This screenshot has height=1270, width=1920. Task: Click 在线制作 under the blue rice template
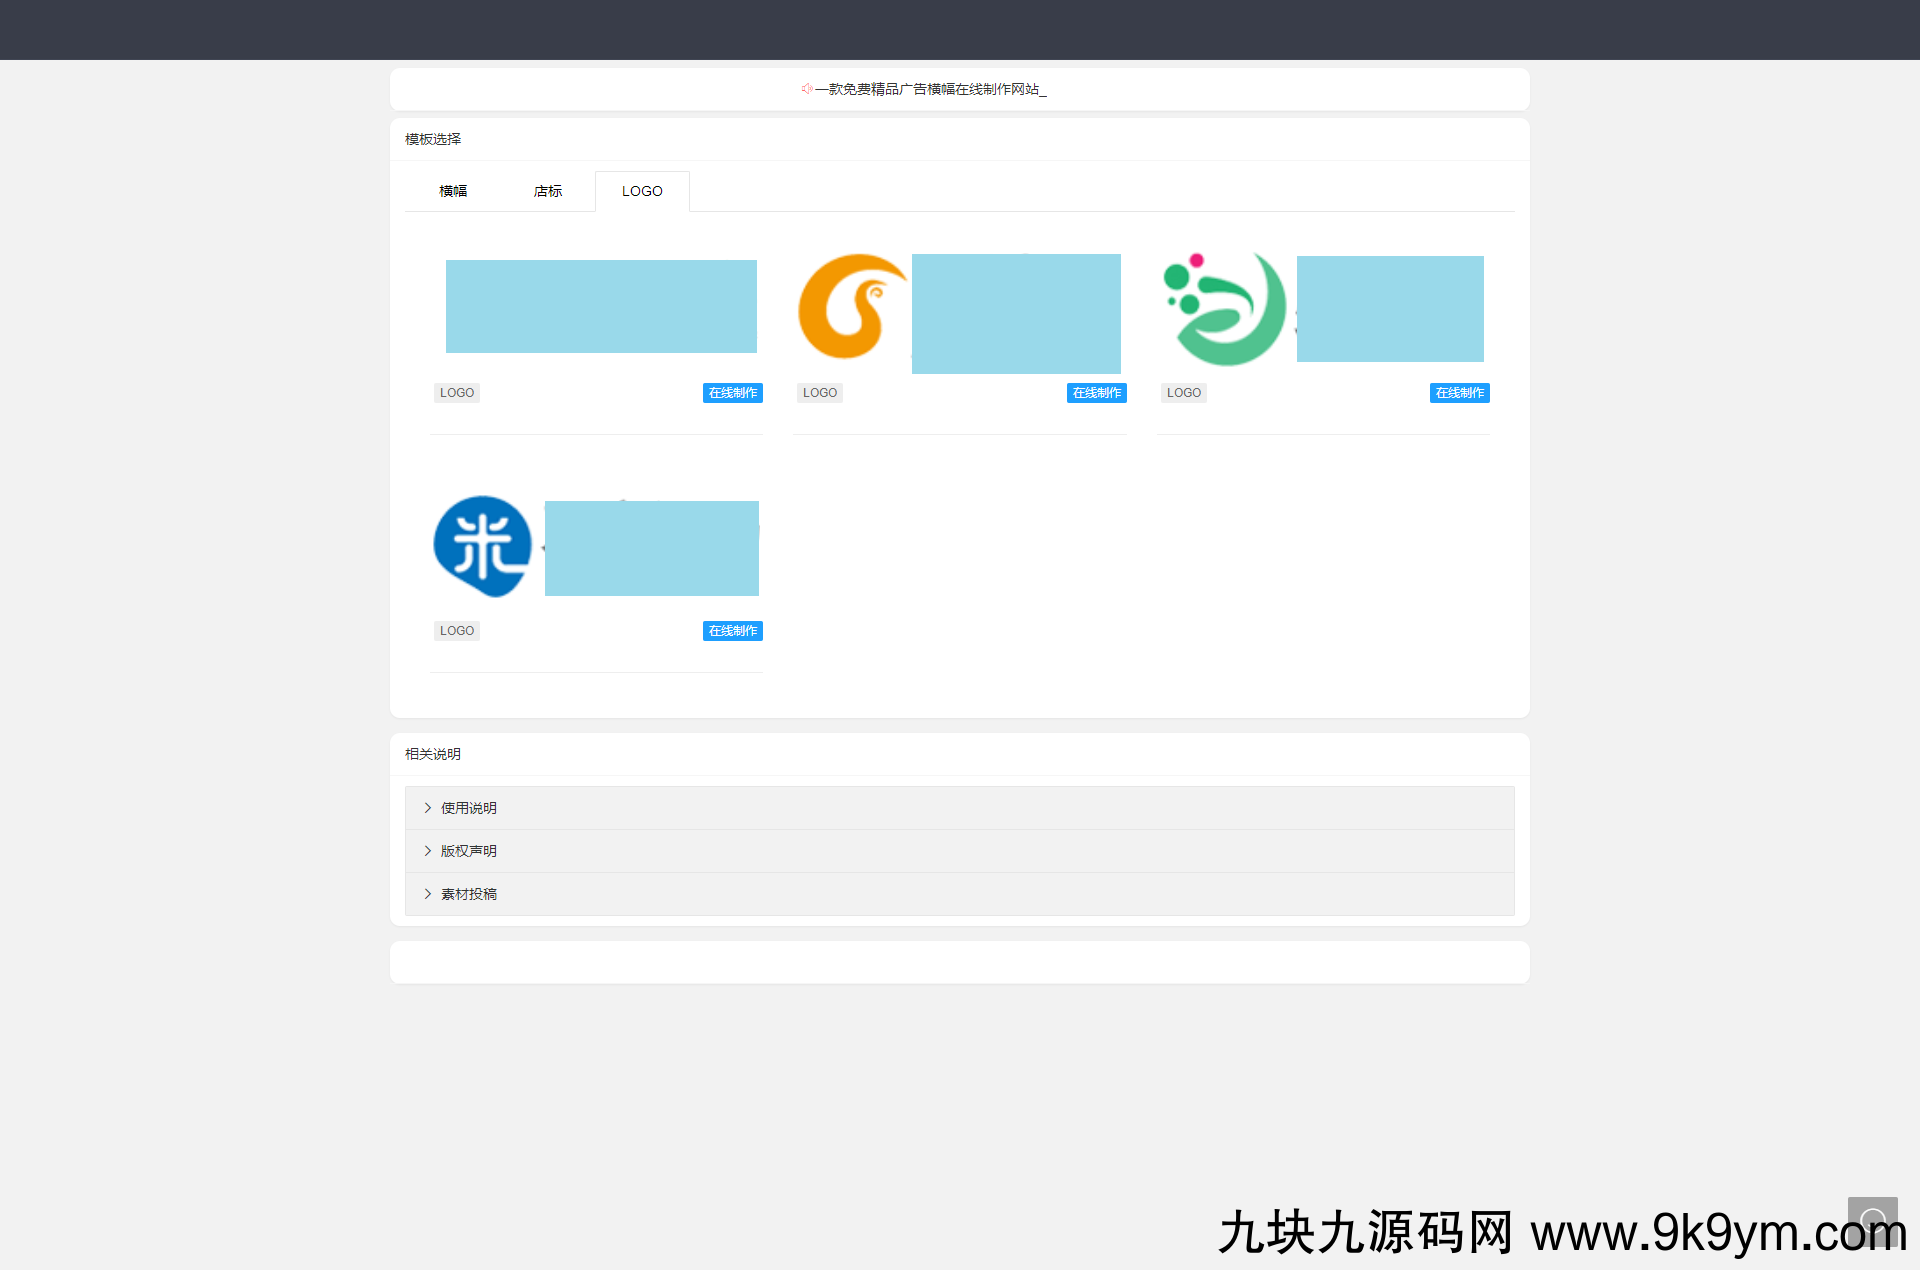point(732,631)
